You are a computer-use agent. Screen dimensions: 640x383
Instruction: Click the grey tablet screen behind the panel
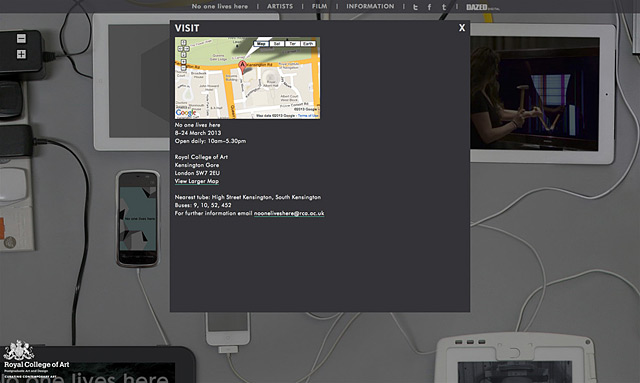139,81
